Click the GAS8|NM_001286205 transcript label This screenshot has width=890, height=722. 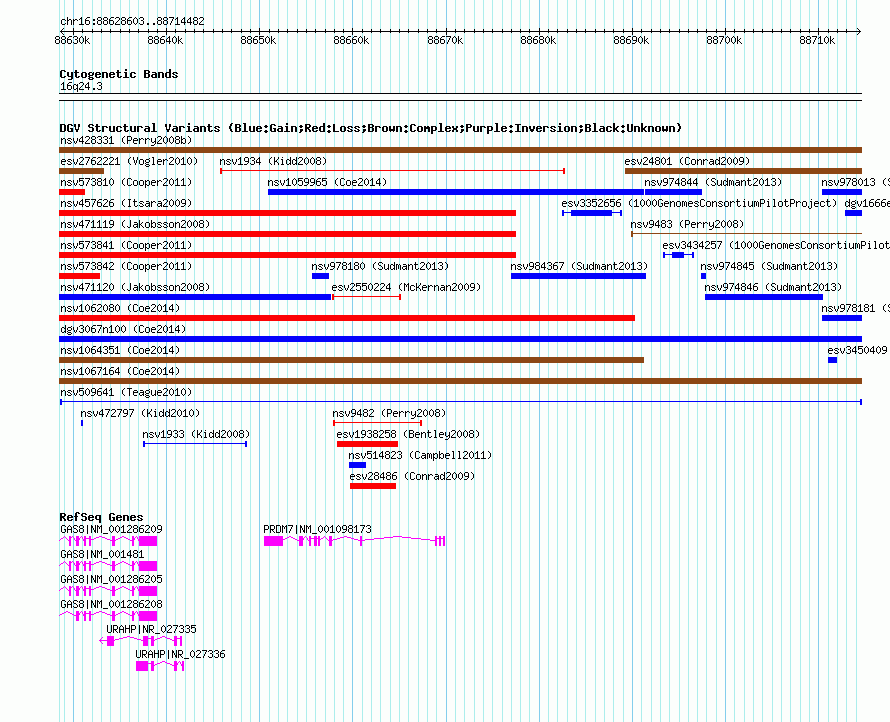tap(111, 579)
